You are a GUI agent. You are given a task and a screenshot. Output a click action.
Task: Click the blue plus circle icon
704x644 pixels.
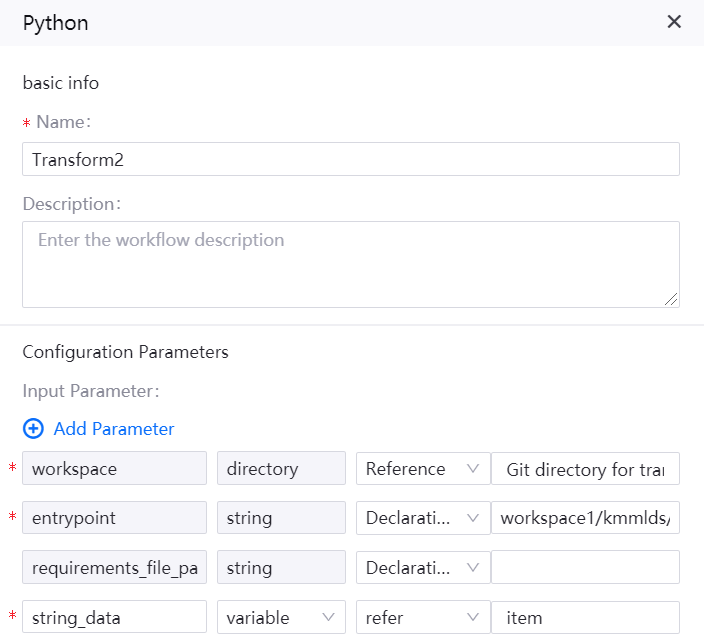(x=33, y=428)
